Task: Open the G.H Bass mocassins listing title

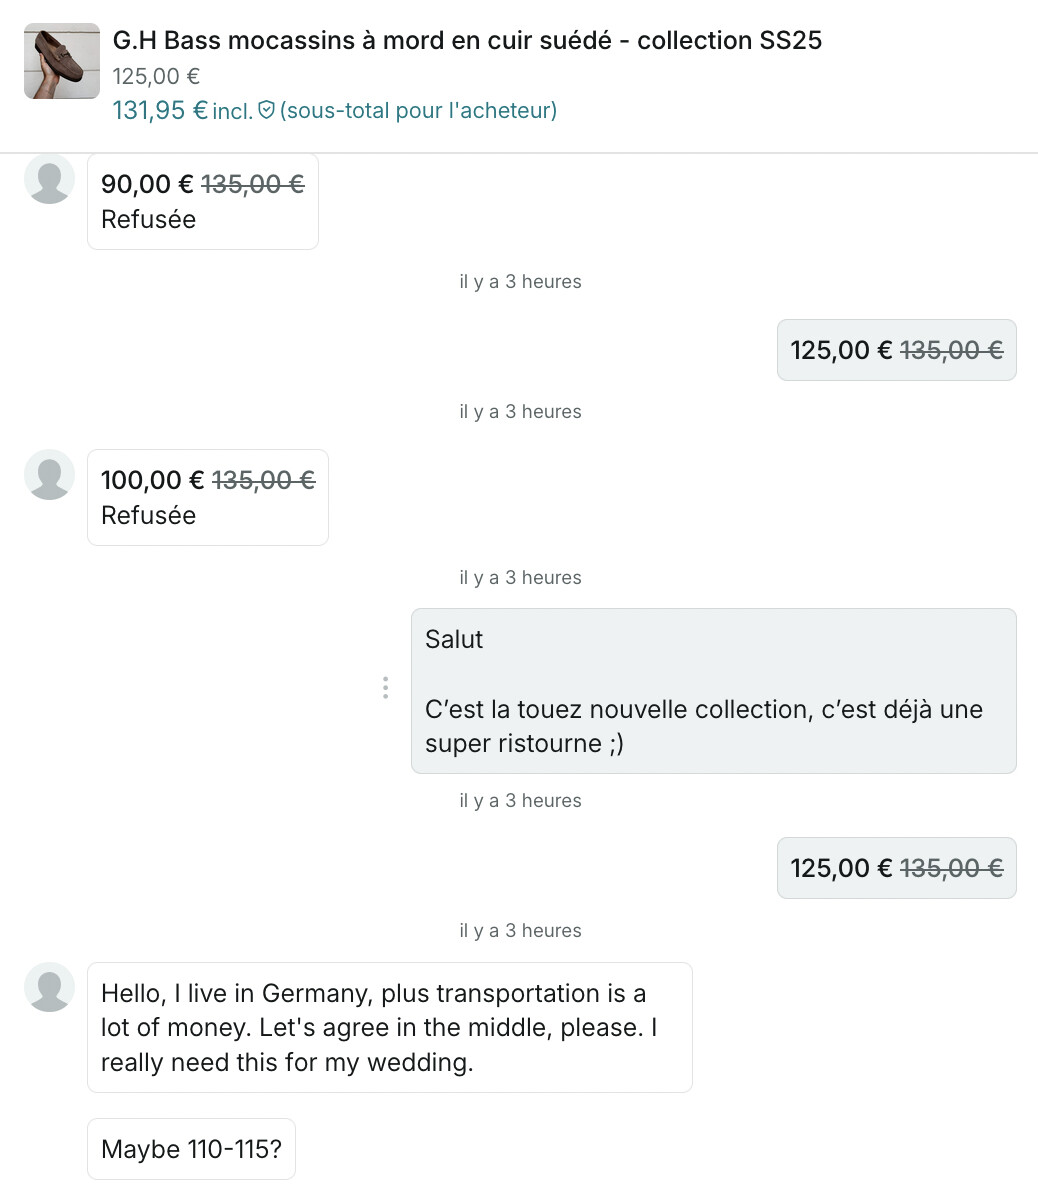Action: point(467,41)
